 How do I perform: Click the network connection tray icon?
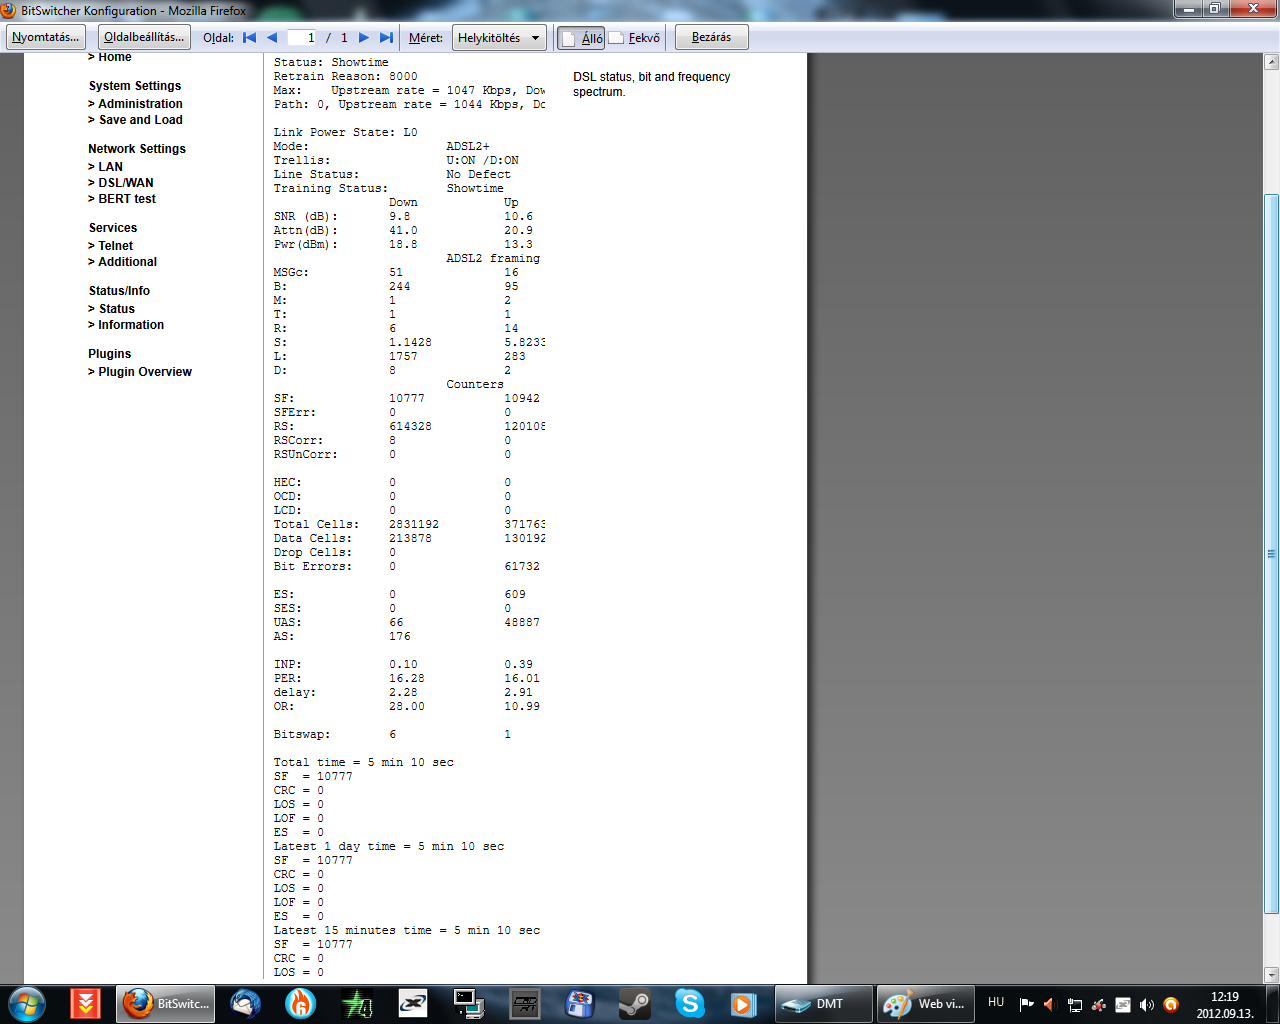point(1074,1005)
